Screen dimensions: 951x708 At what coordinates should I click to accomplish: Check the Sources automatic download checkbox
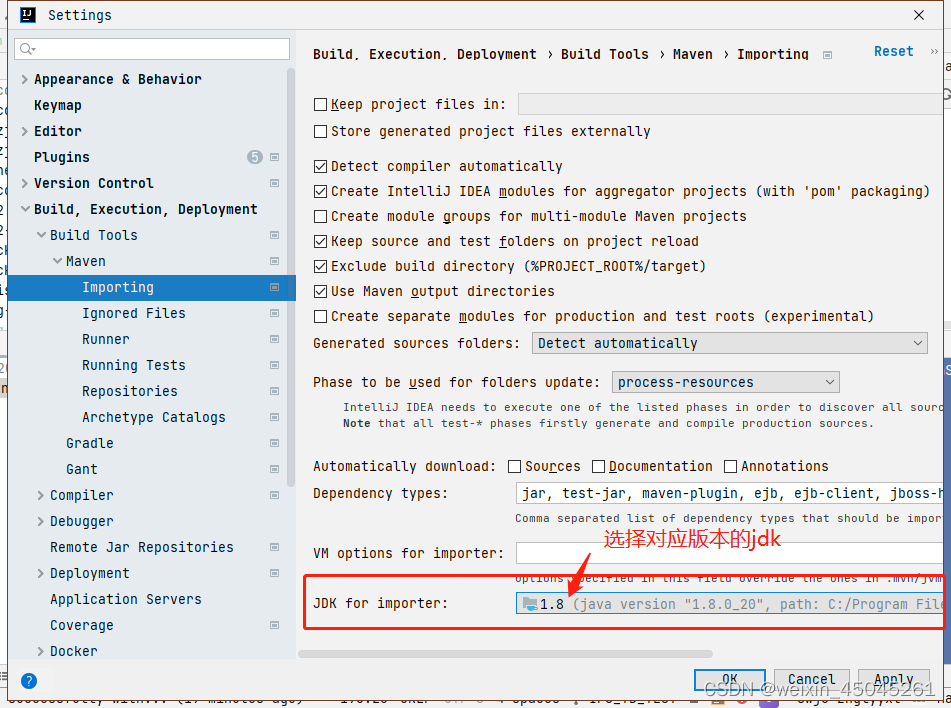(516, 466)
